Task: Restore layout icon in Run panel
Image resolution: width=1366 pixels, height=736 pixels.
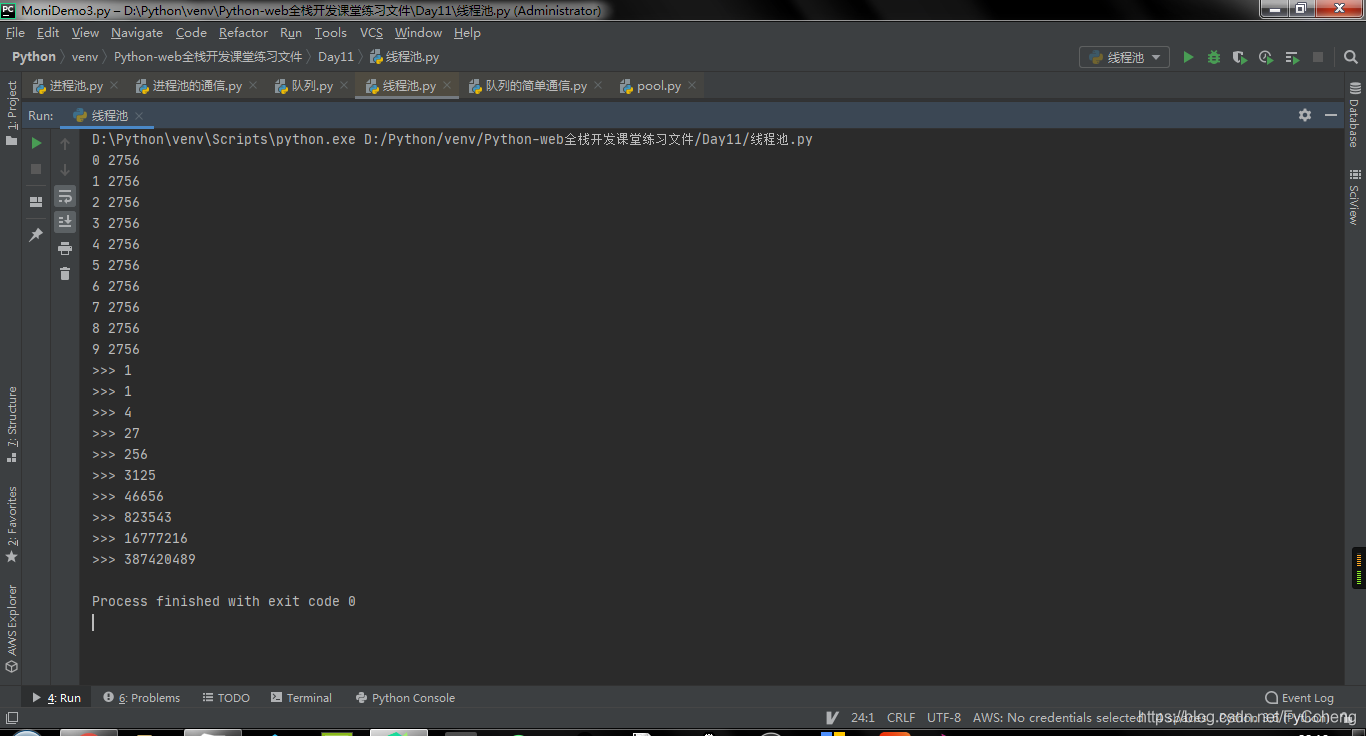Action: [x=36, y=201]
